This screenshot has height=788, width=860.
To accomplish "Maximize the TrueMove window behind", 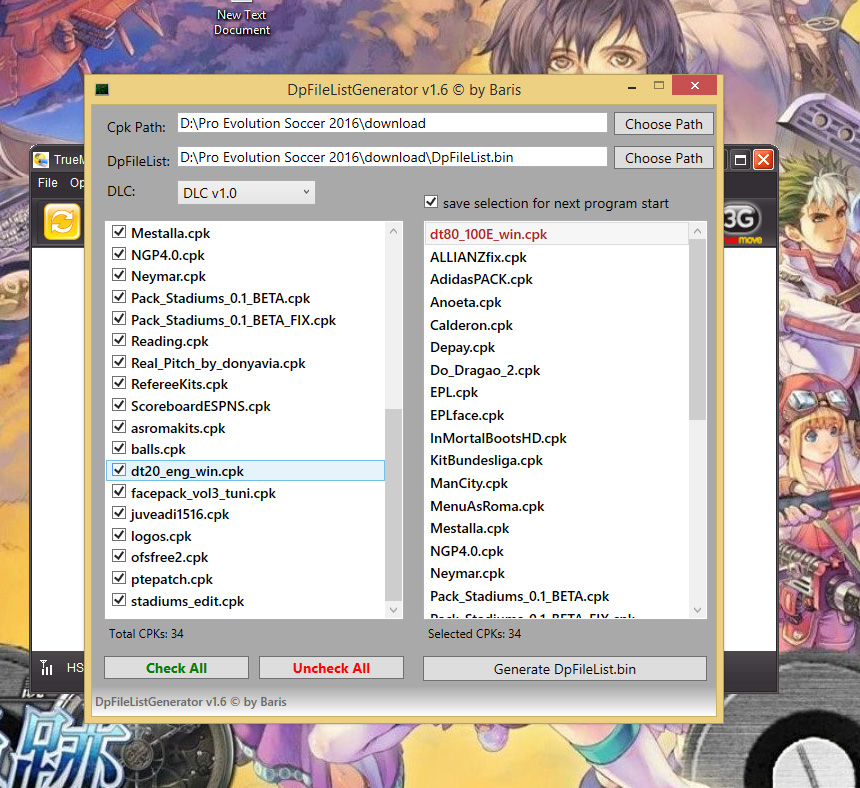I will click(x=740, y=160).
